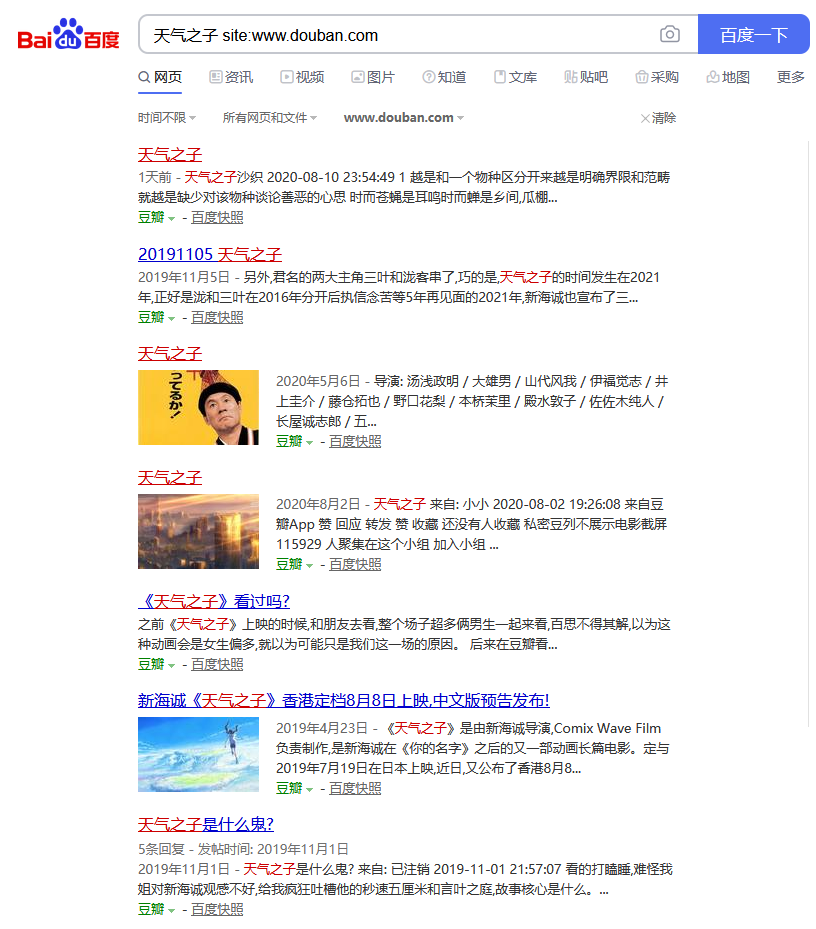Image resolution: width=816 pixels, height=929 pixels.
Task: Open the 知道 tab
Action: click(444, 78)
